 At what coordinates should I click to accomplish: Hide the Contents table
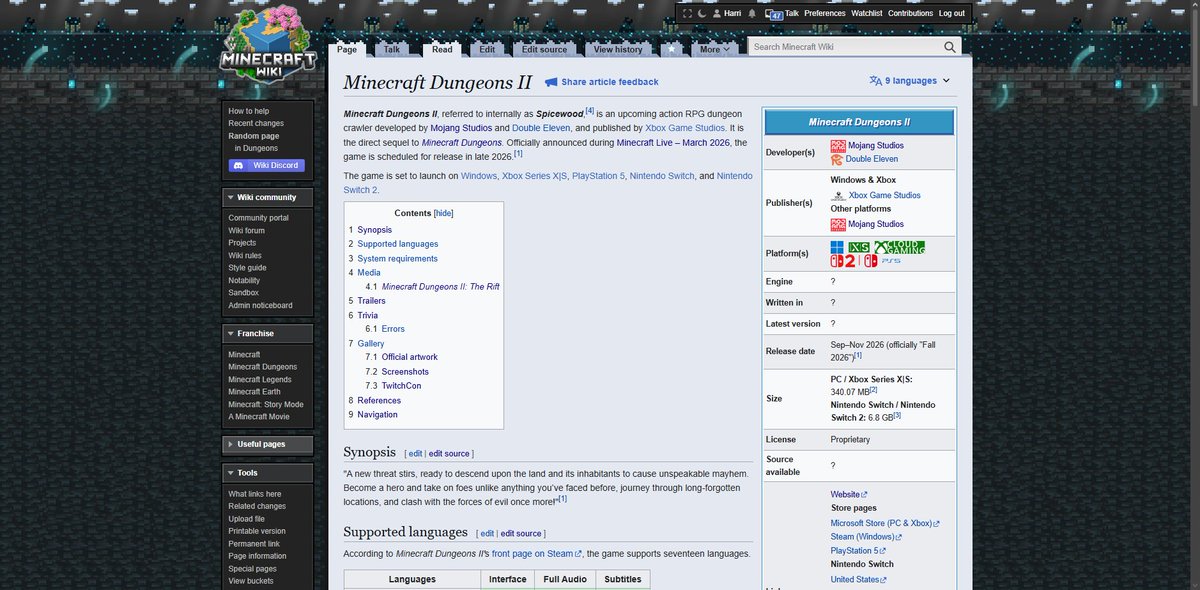coord(443,213)
